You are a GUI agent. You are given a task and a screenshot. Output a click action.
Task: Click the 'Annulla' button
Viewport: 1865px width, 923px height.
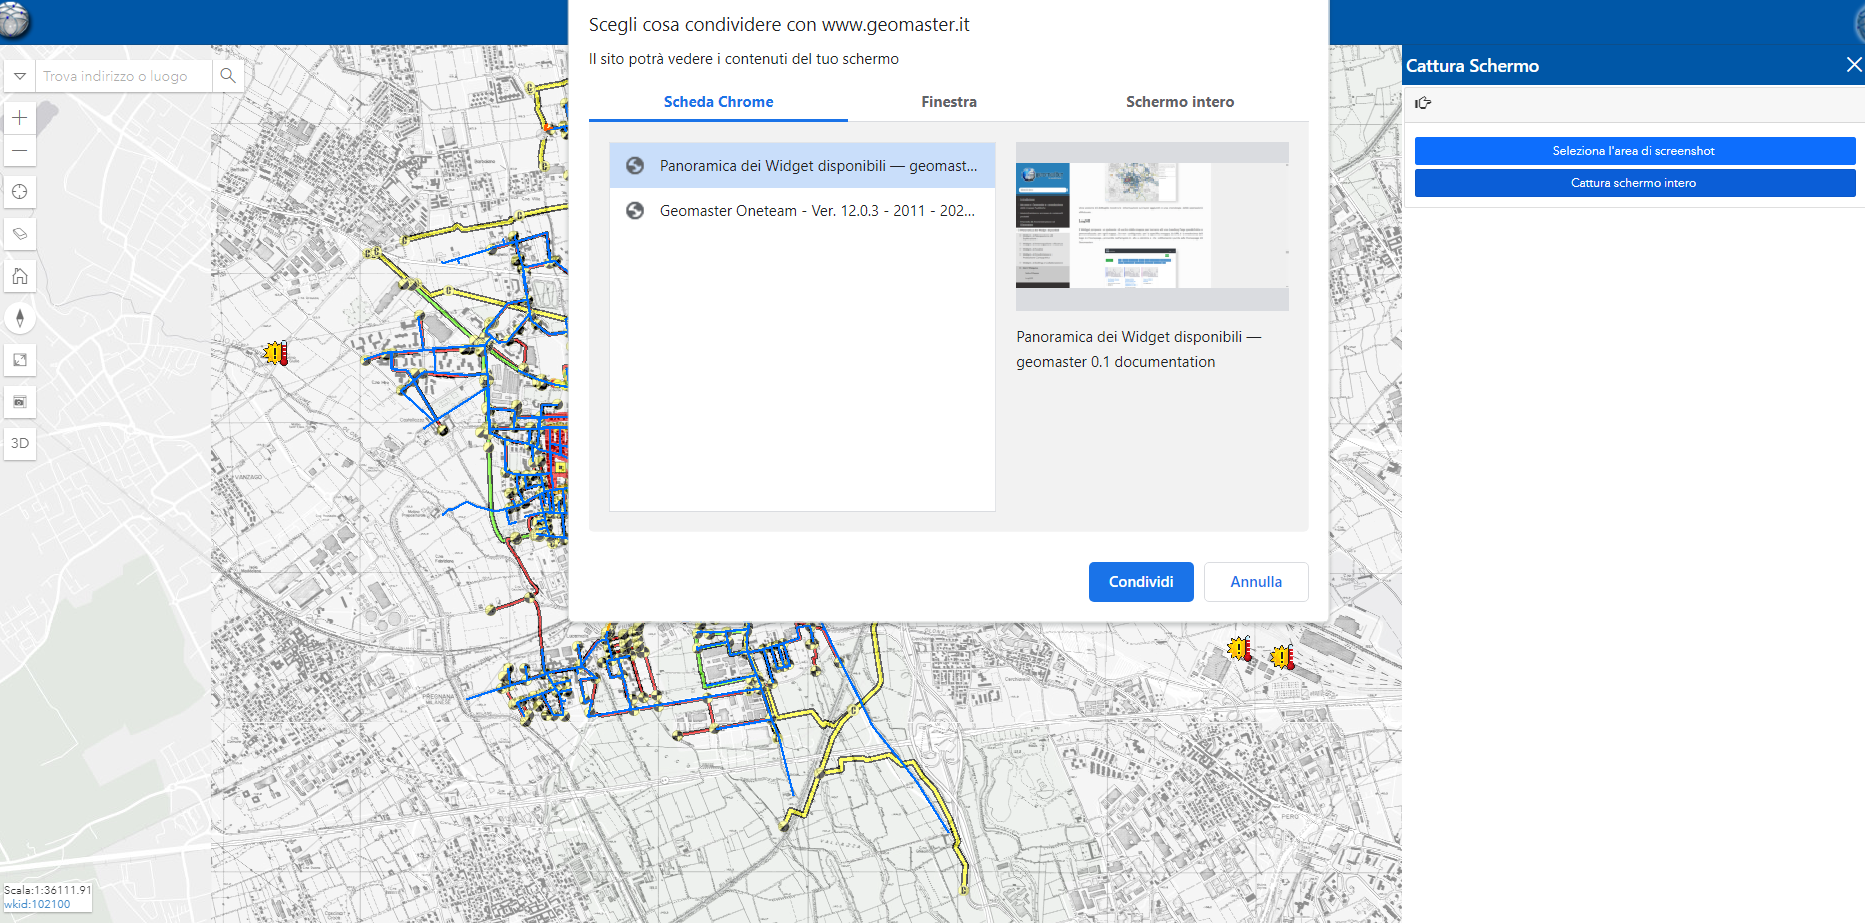tap(1256, 582)
